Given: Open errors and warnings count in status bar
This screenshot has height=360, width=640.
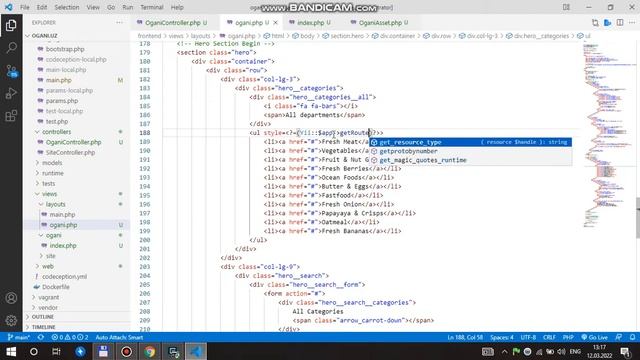Looking at the screenshot, I should (70, 338).
